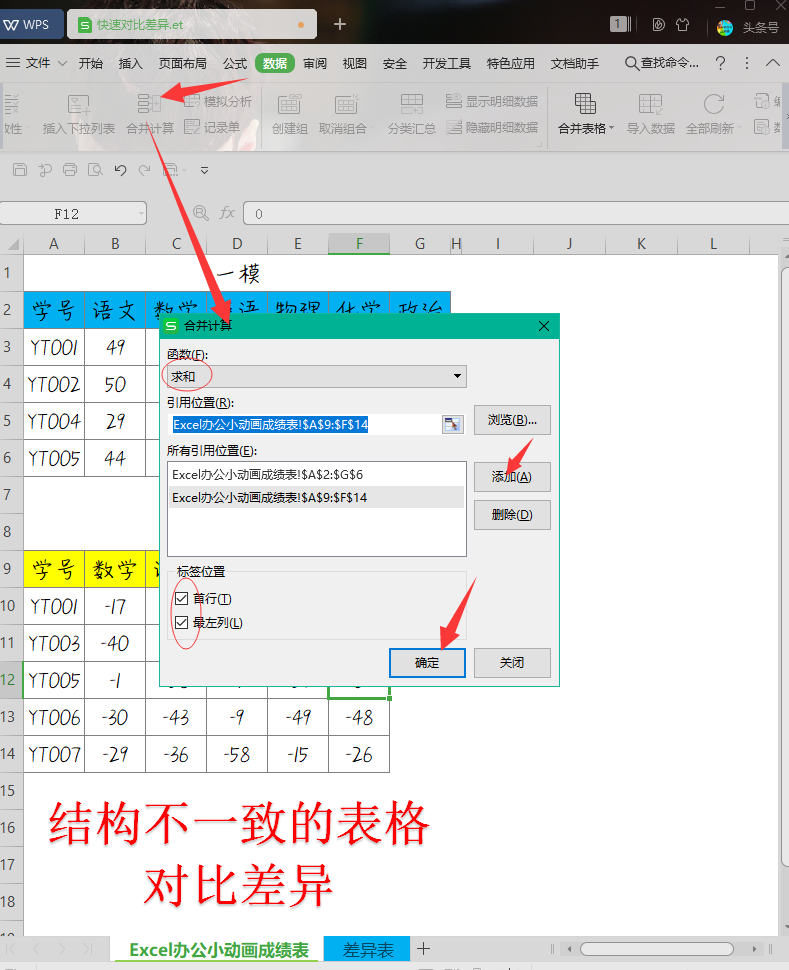Click cell YT006 in row 13
Image resolution: width=789 pixels, height=970 pixels.
pyautogui.click(x=54, y=718)
